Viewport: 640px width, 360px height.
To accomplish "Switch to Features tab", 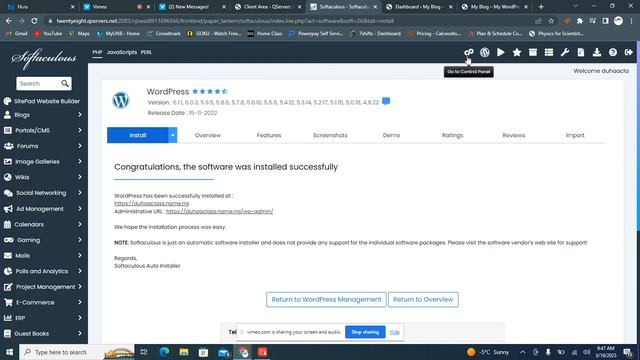I will click(269, 135).
